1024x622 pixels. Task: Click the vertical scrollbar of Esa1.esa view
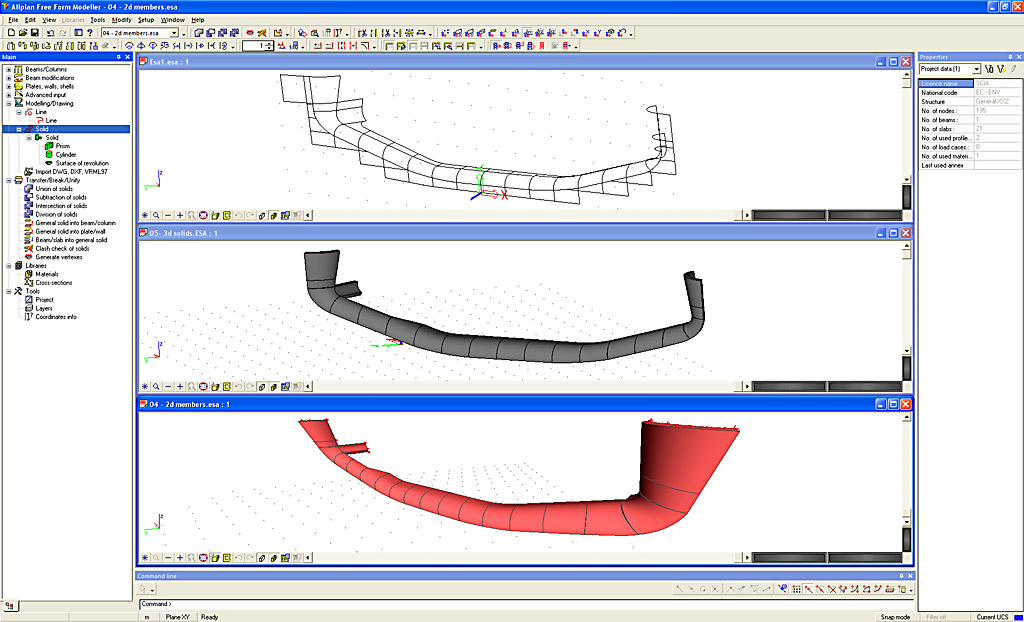coord(906,127)
